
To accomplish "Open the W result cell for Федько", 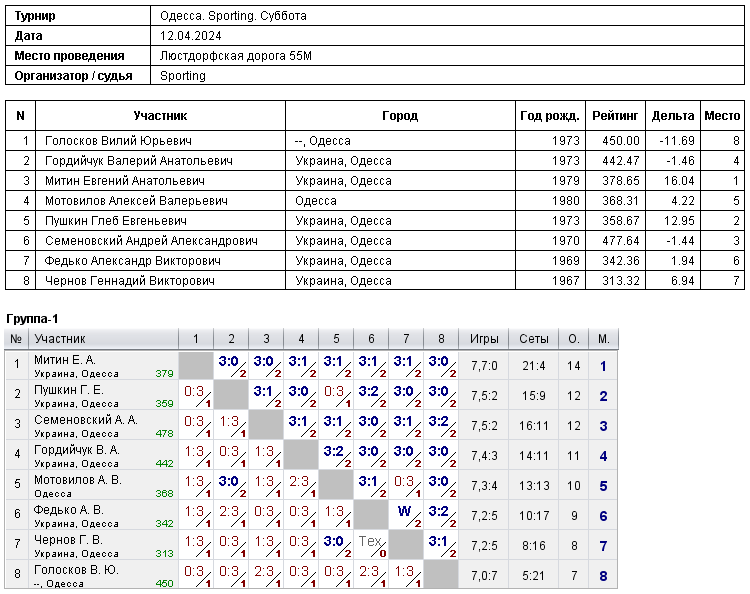I will pos(406,515).
